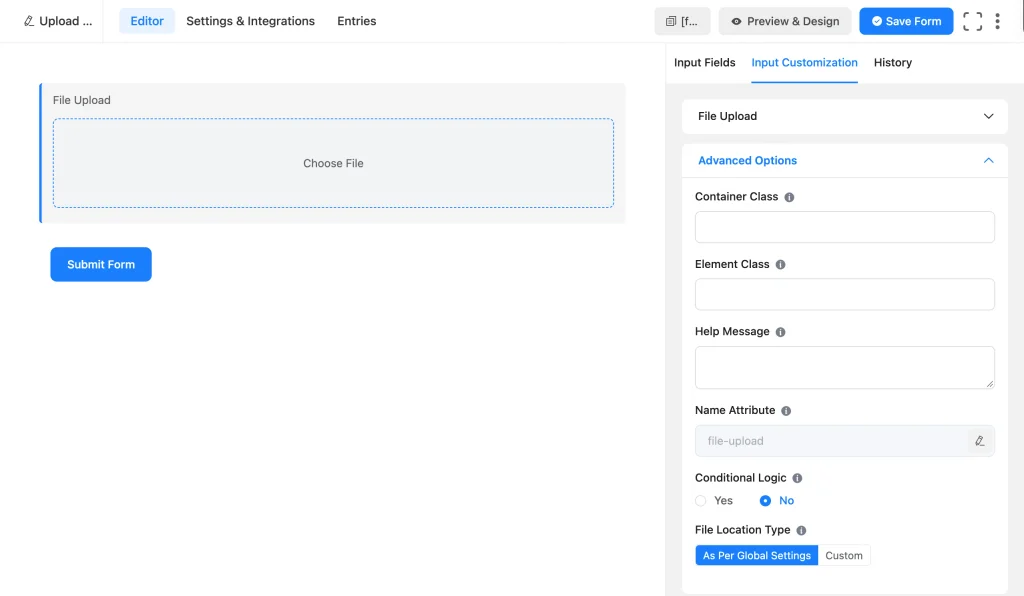
Task: Click the file-upload Name Attribute field
Action: coord(844,441)
